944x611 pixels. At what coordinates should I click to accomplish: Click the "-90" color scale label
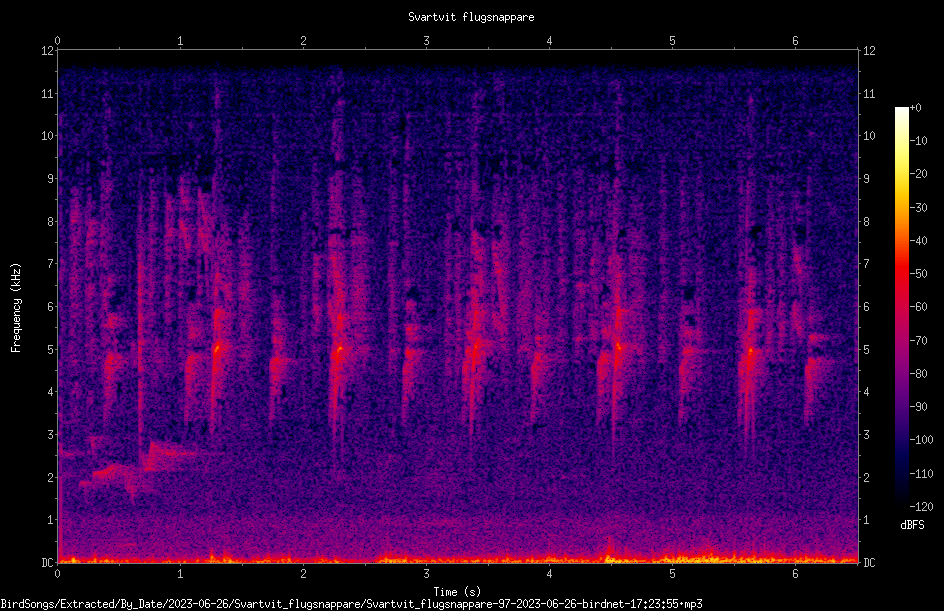[918, 407]
